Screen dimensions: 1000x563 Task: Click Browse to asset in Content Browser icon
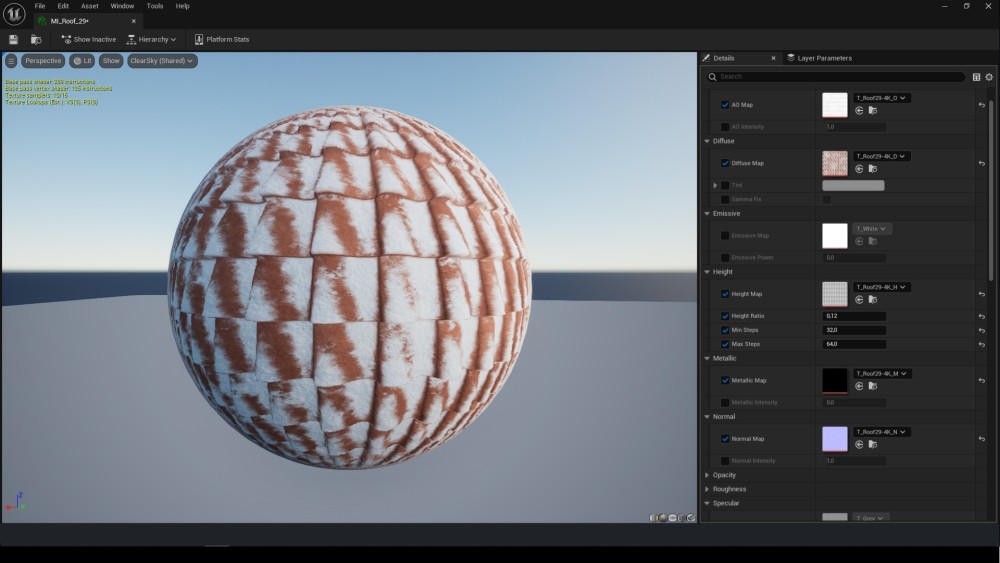36,39
